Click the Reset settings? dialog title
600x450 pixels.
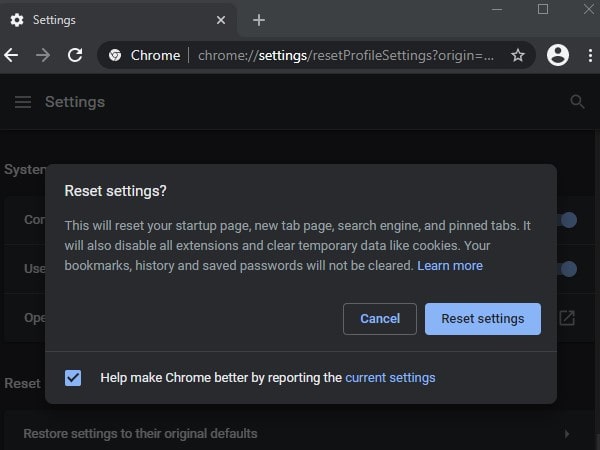[x=115, y=191]
